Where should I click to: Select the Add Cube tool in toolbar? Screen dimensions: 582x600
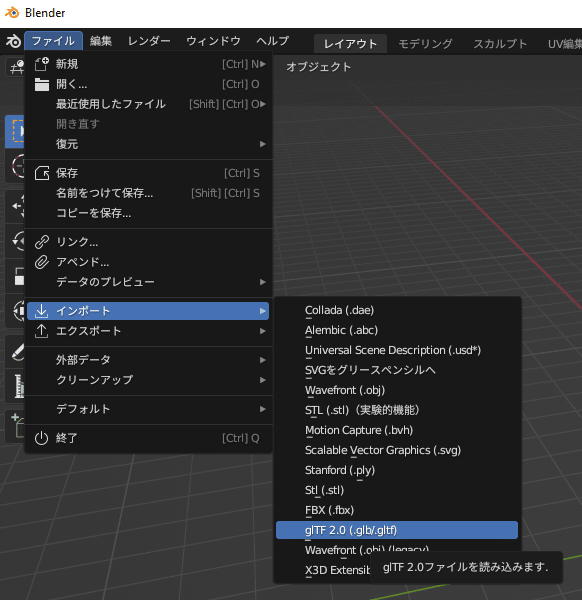coord(15,426)
